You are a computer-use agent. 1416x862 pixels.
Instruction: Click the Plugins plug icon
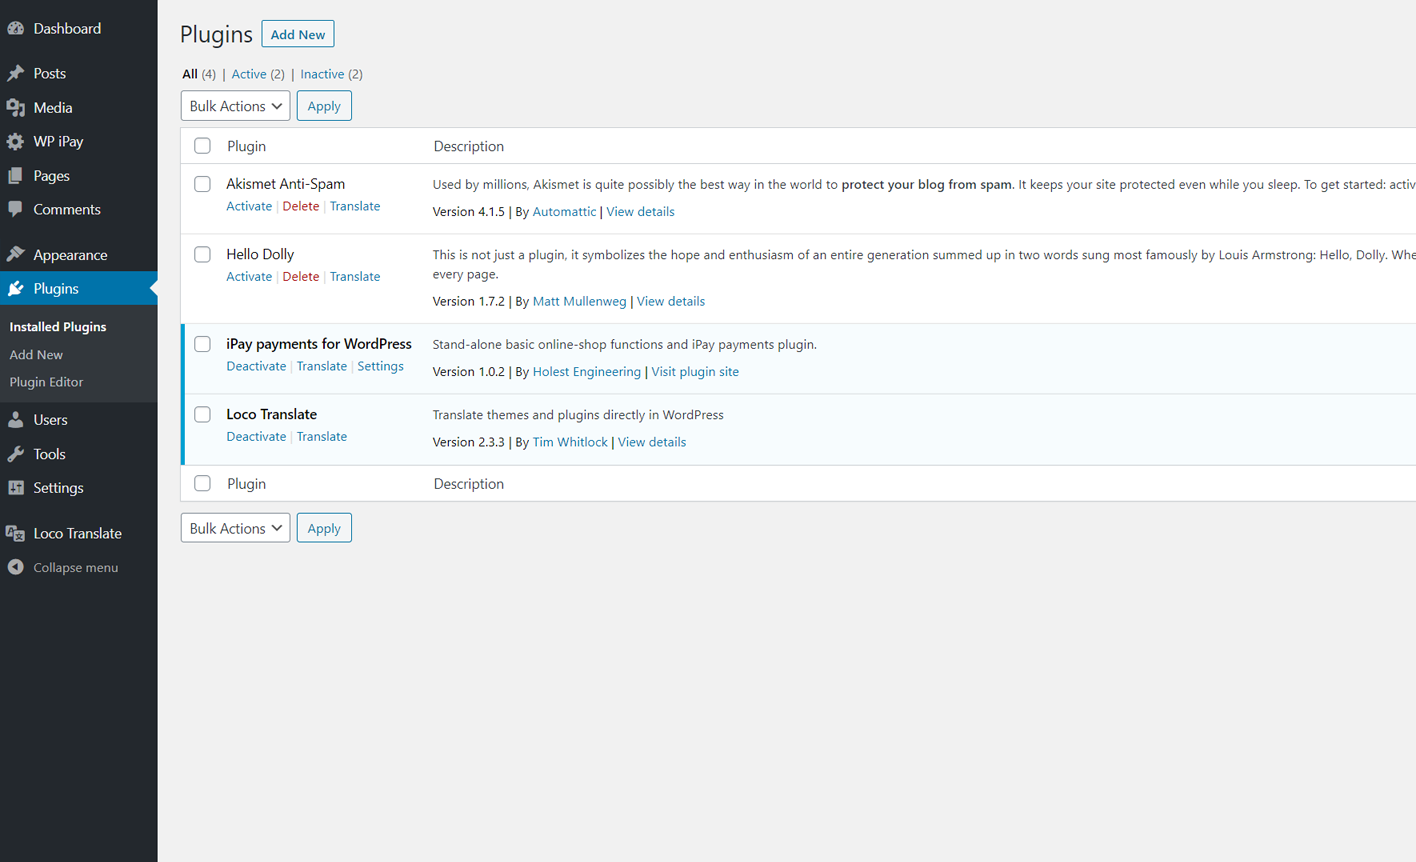16,289
